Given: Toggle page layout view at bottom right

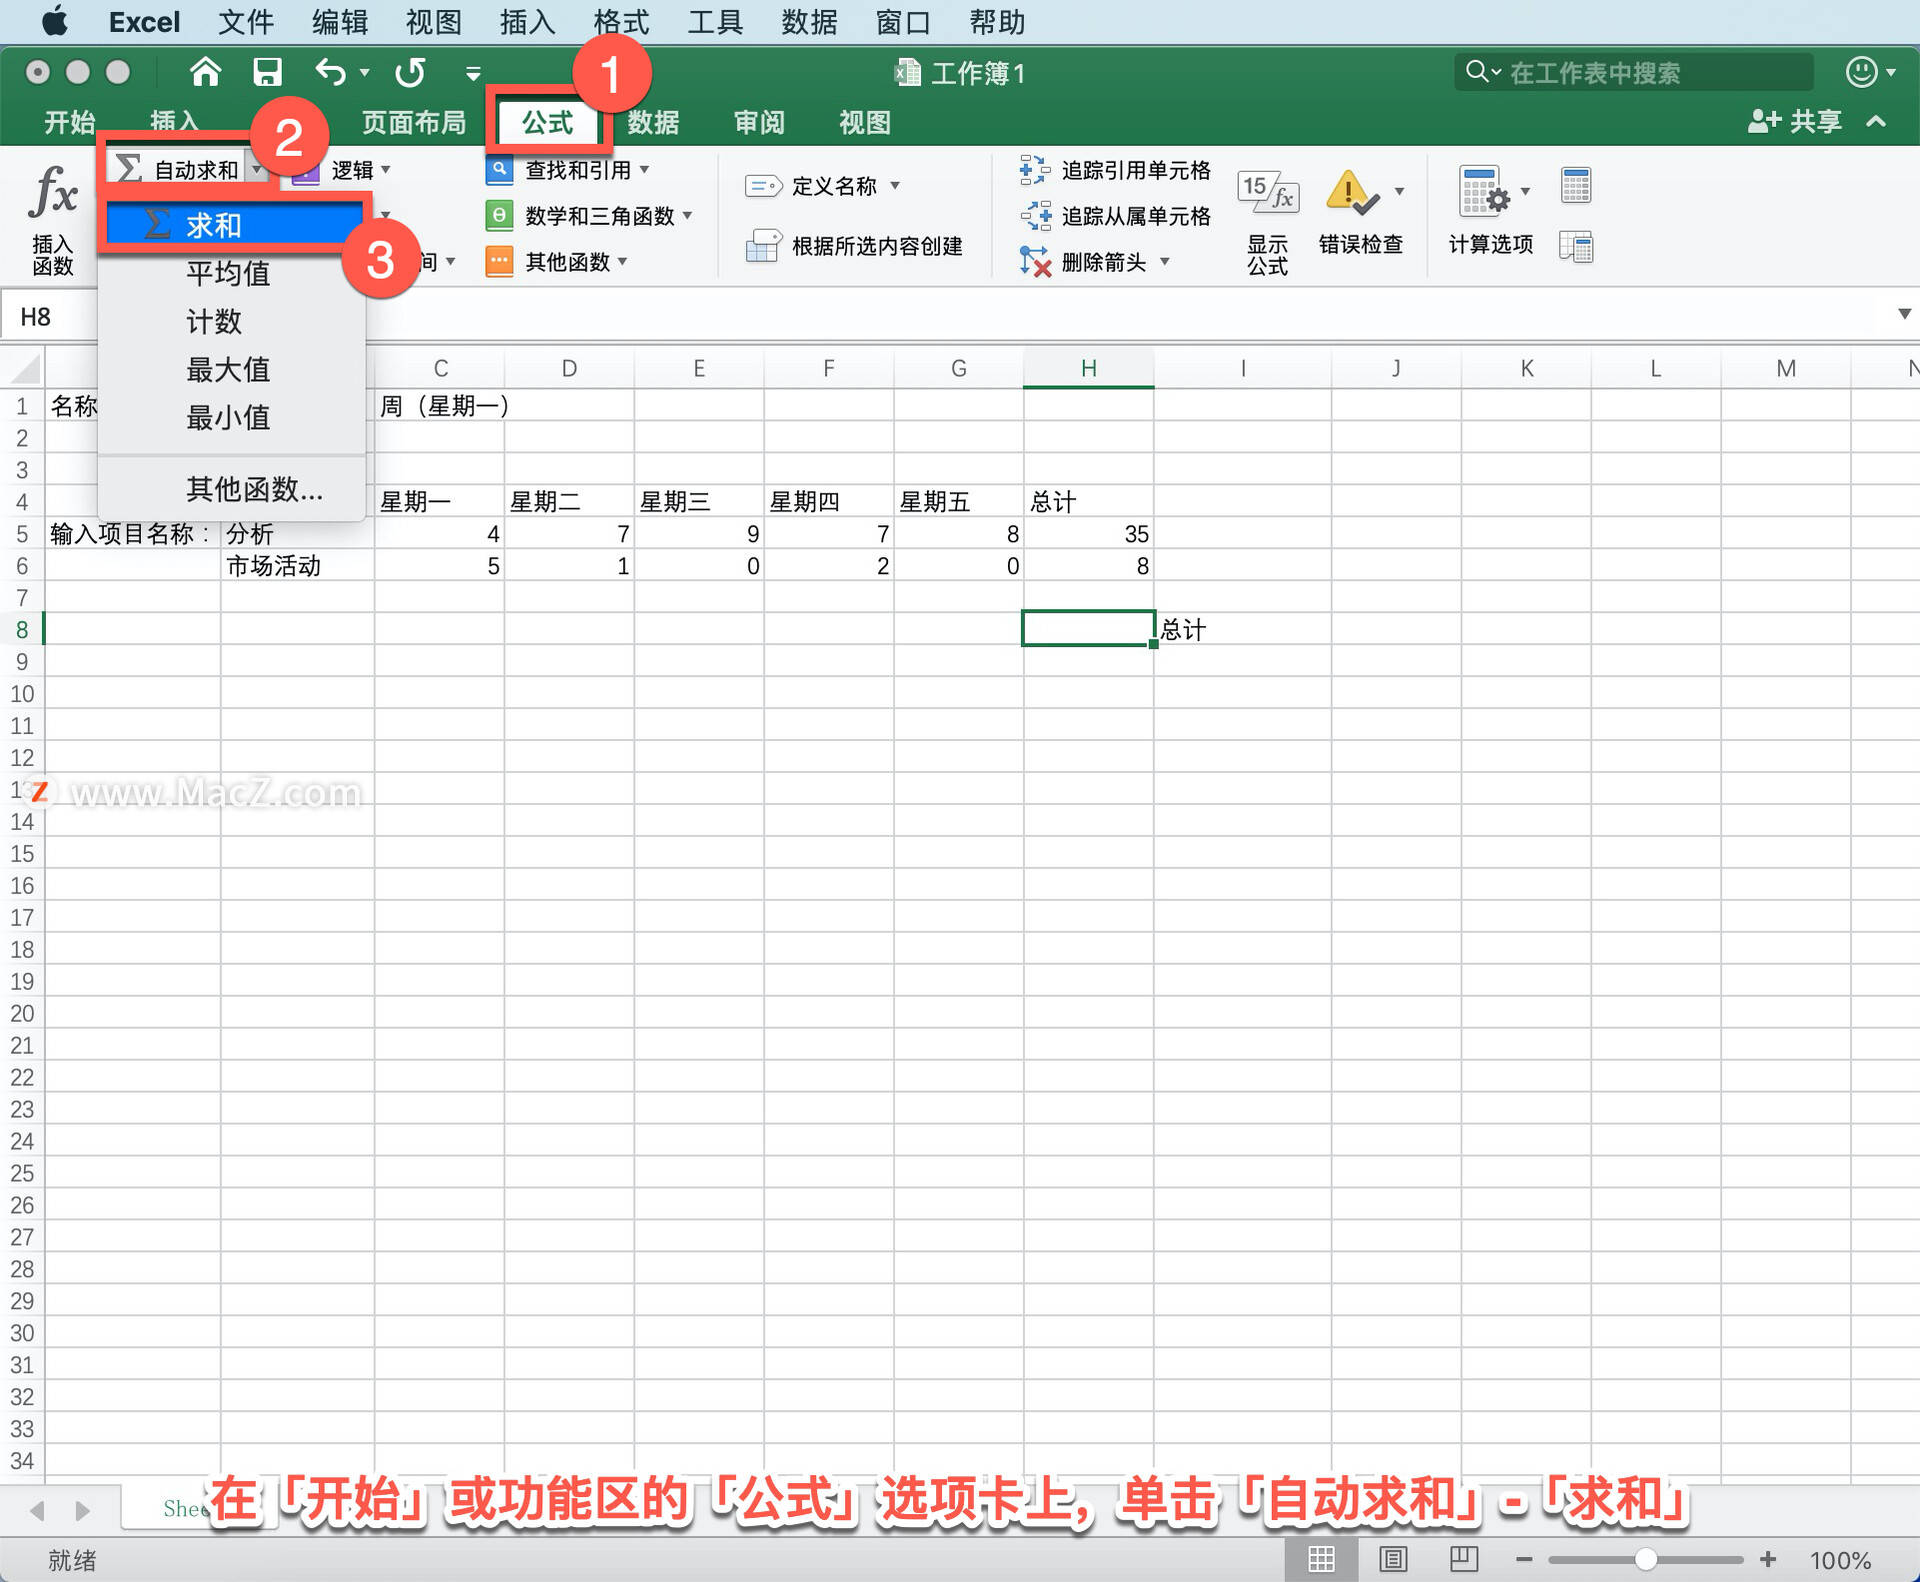Looking at the screenshot, I should pos(1393,1558).
